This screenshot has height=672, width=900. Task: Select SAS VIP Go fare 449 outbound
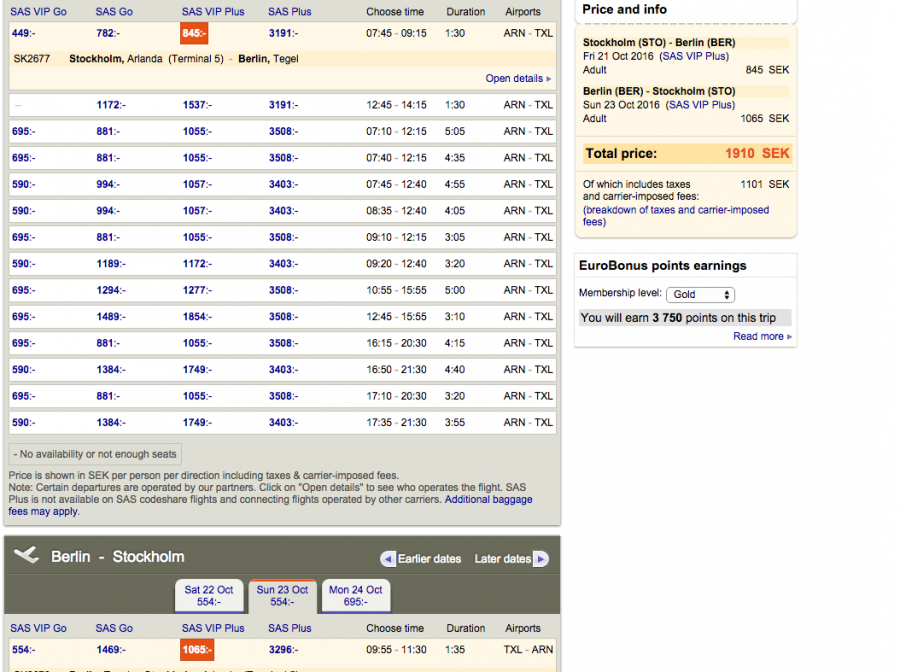(x=22, y=33)
